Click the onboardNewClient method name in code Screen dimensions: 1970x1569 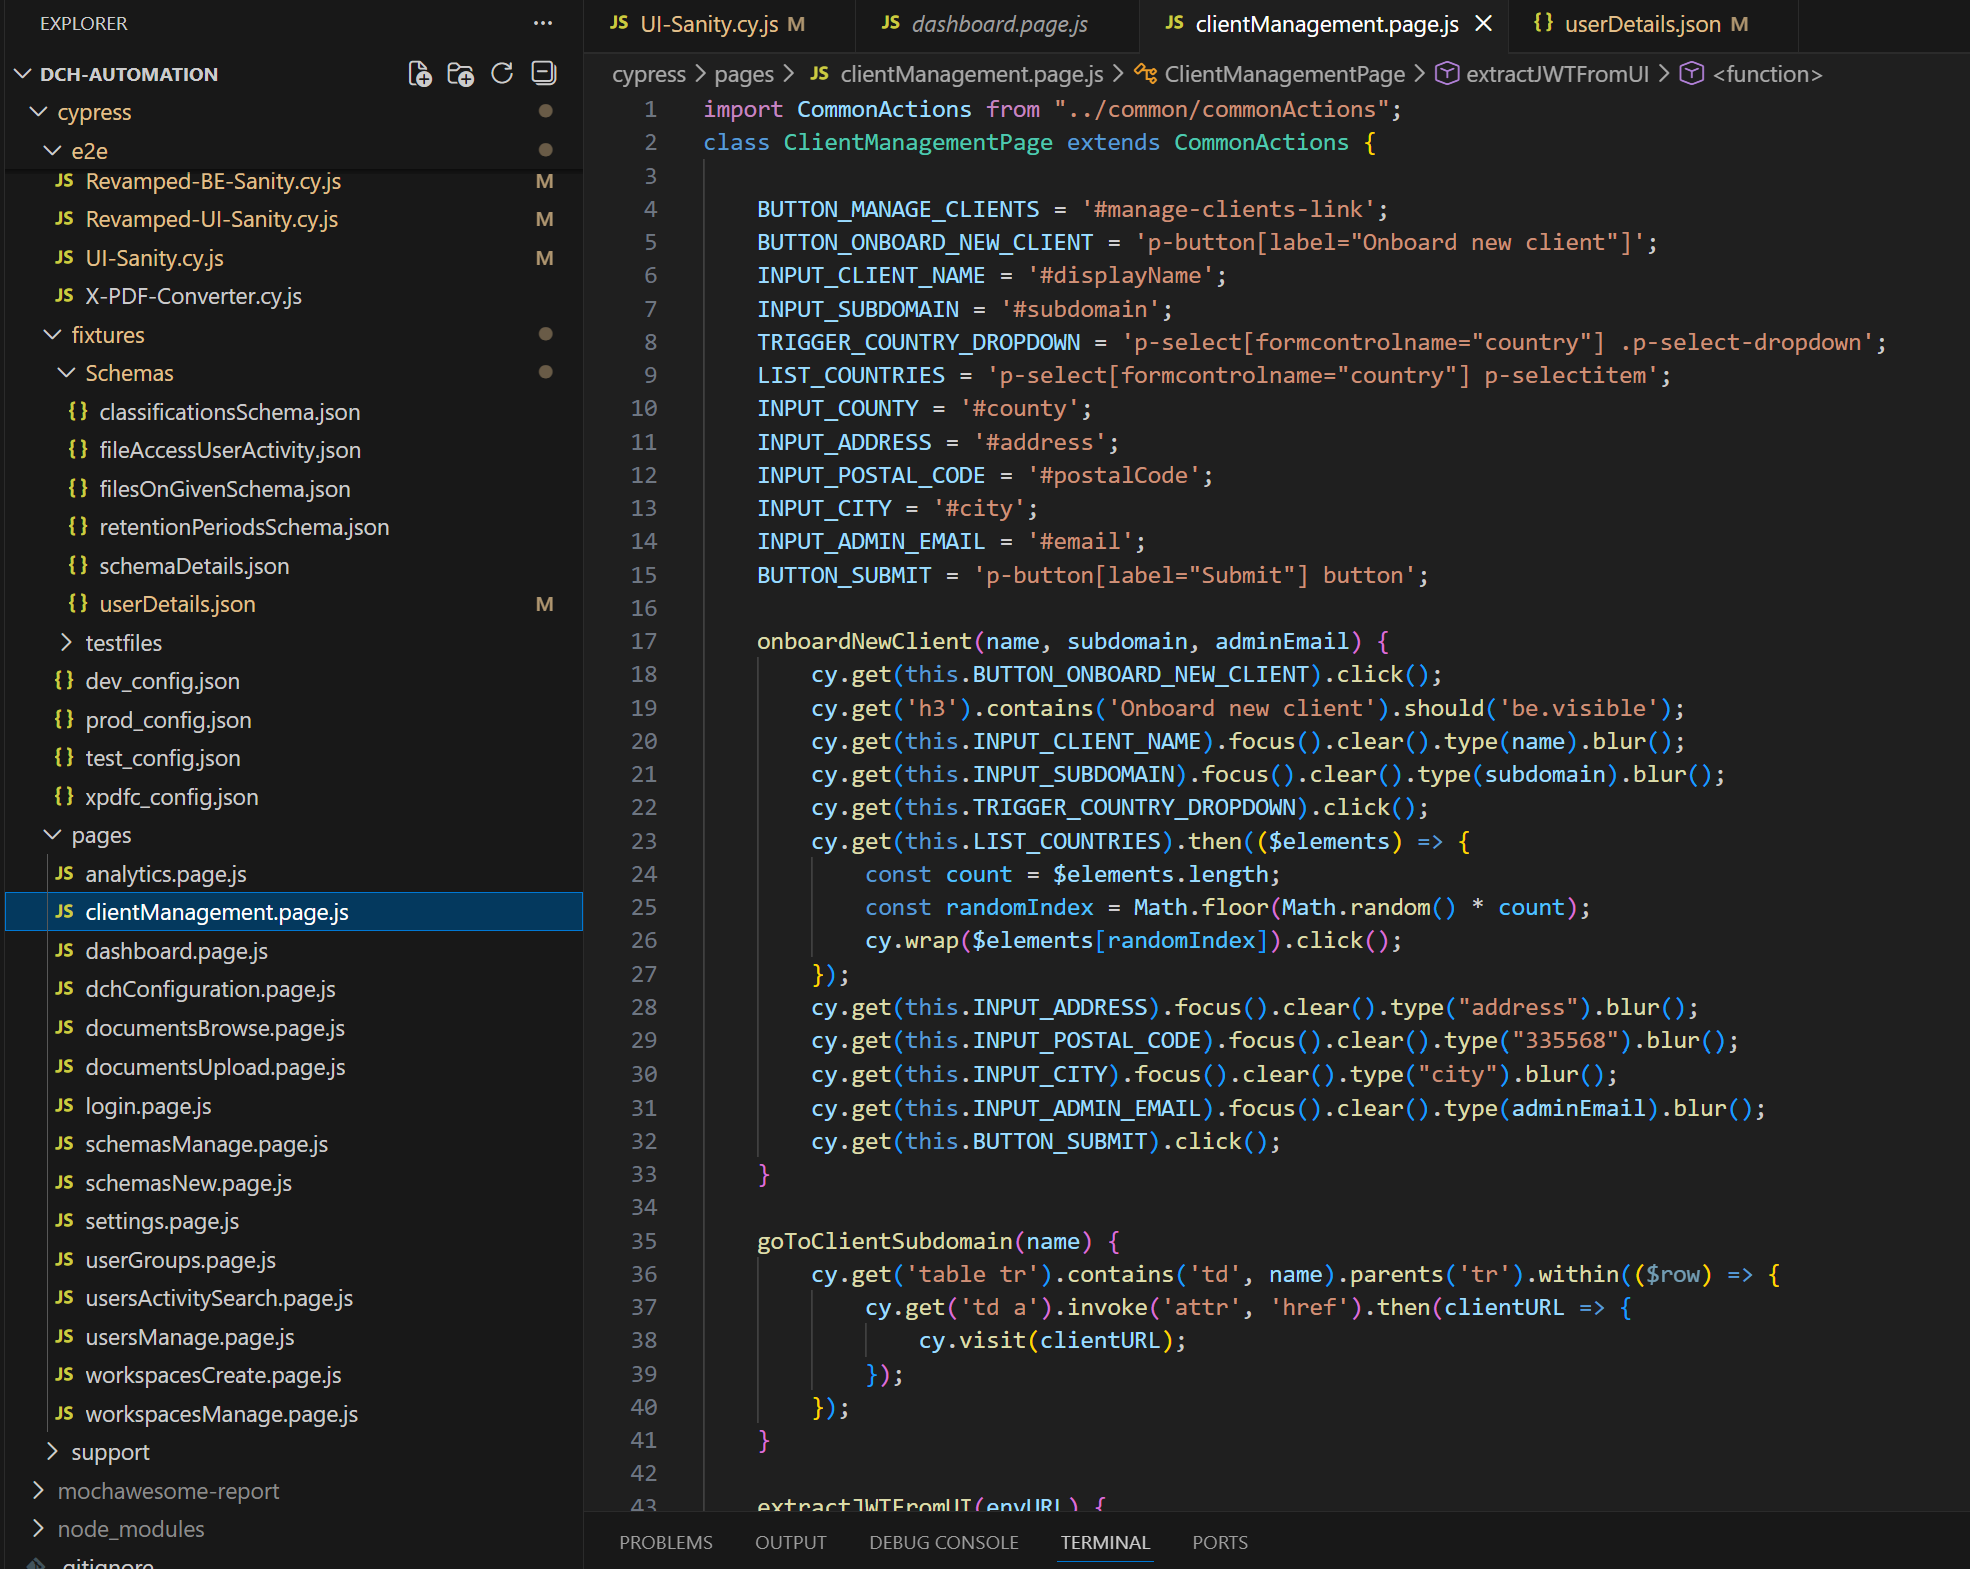point(864,641)
